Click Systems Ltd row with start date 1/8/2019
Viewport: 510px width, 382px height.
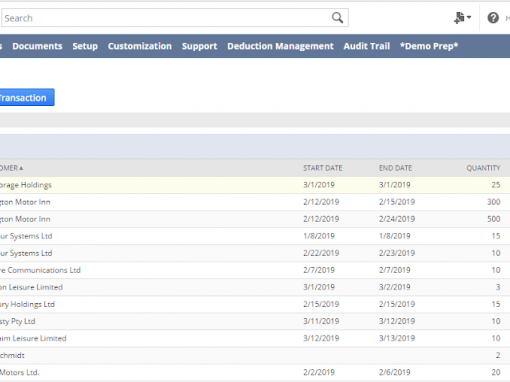tap(255, 236)
